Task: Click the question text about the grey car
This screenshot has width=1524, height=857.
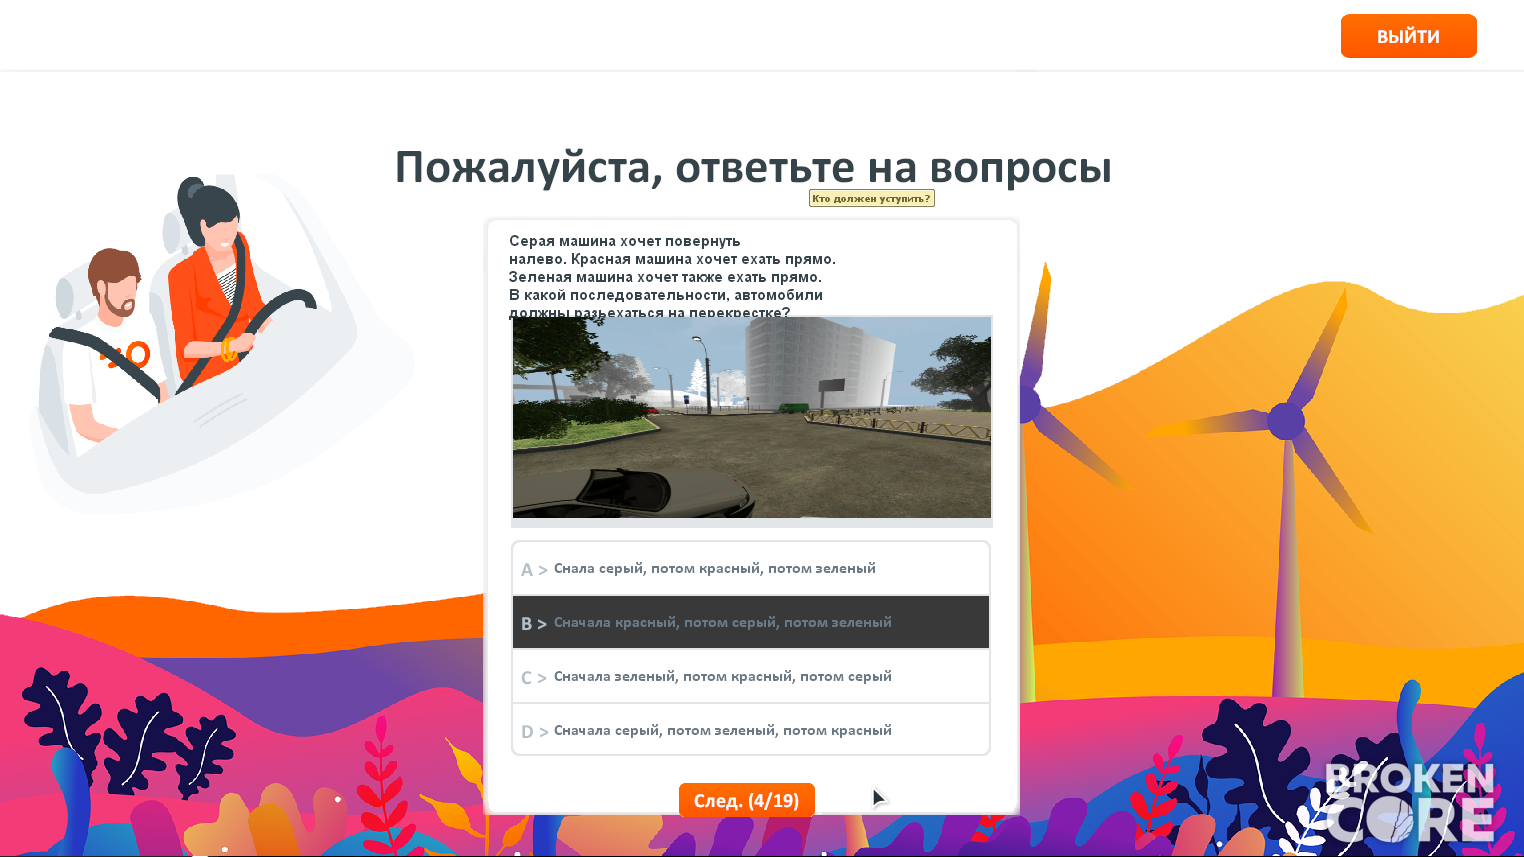Action: click(x=672, y=277)
